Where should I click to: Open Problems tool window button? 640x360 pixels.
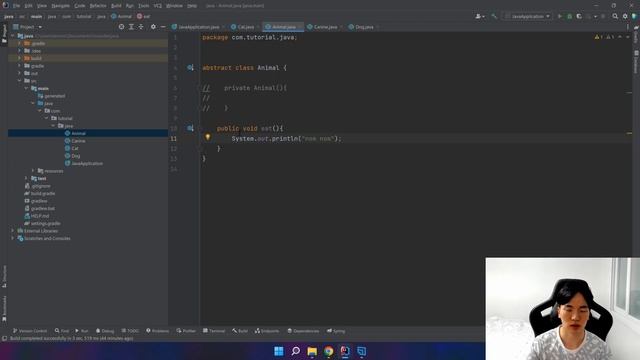(x=157, y=331)
